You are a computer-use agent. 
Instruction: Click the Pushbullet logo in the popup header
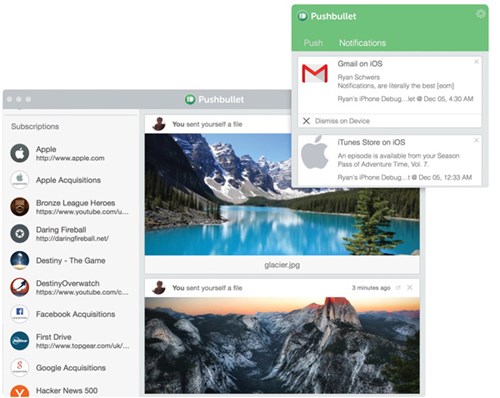coord(302,16)
